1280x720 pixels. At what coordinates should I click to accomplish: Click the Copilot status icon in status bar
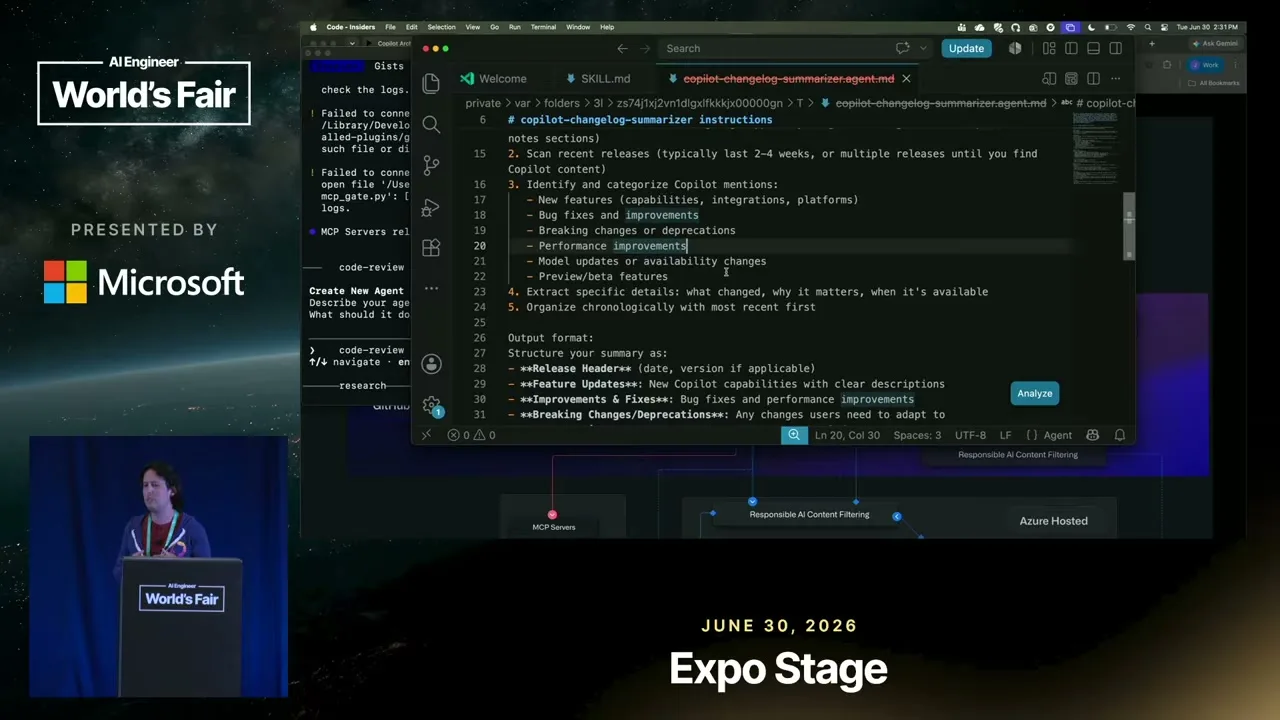pyautogui.click(x=1092, y=435)
